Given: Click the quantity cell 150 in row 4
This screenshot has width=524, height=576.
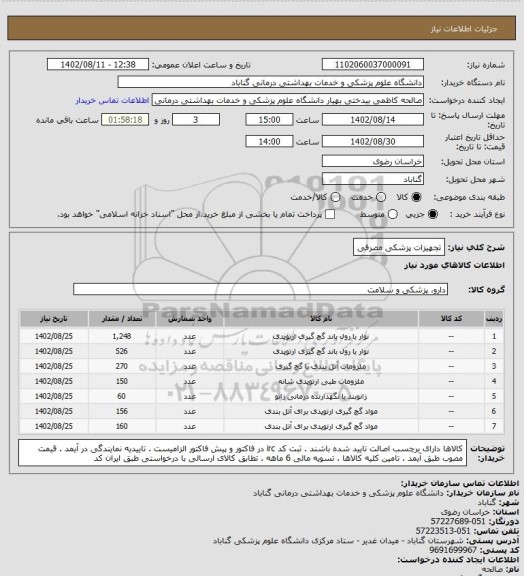Looking at the screenshot, I should pyautogui.click(x=122, y=381).
